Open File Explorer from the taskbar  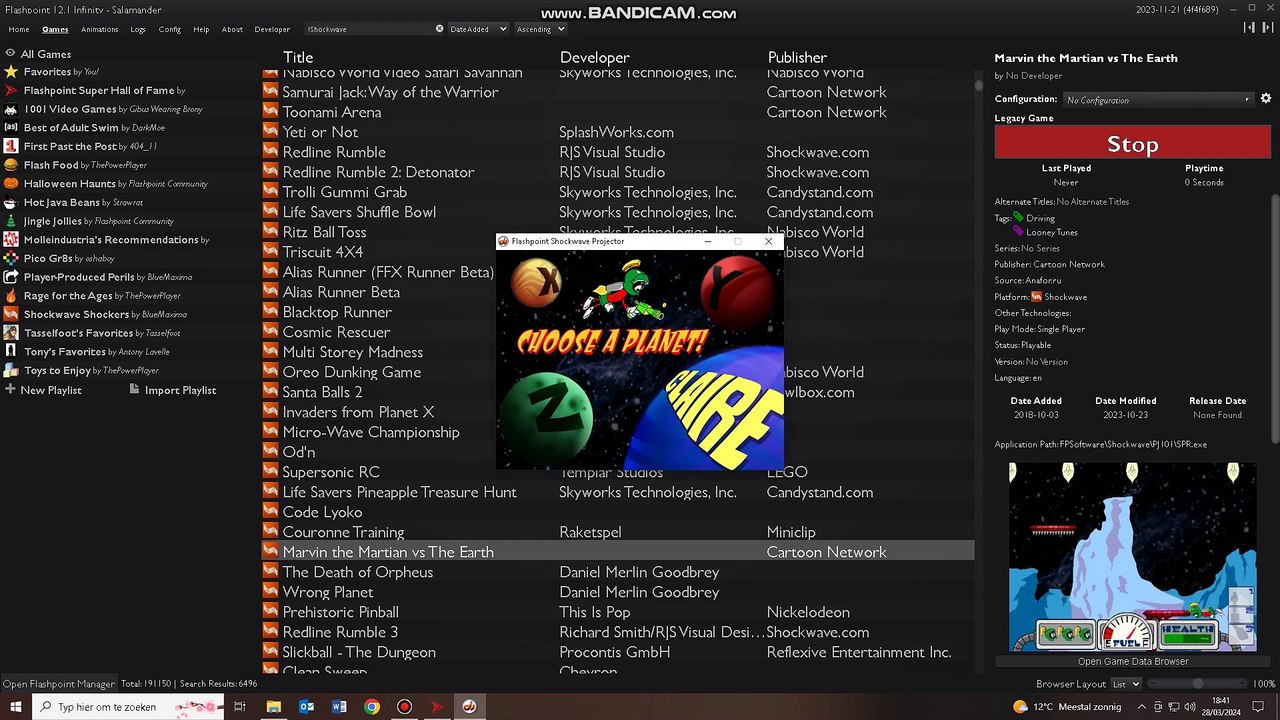(273, 707)
